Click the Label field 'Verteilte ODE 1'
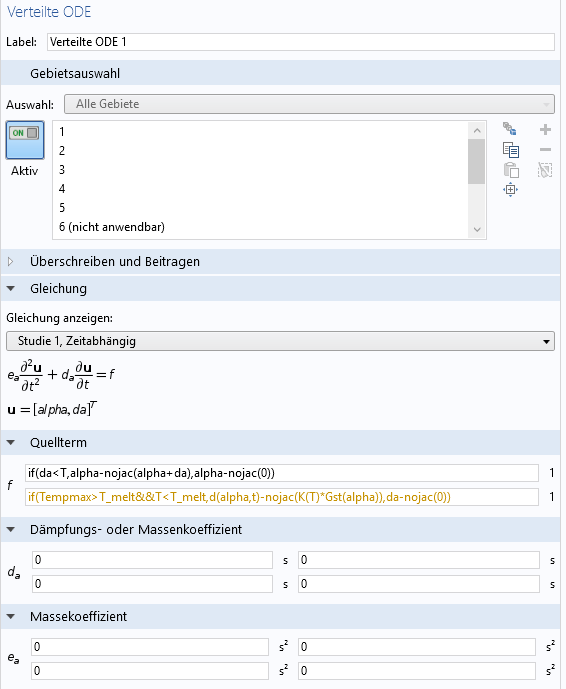The height and width of the screenshot is (689, 566). (x=301, y=42)
